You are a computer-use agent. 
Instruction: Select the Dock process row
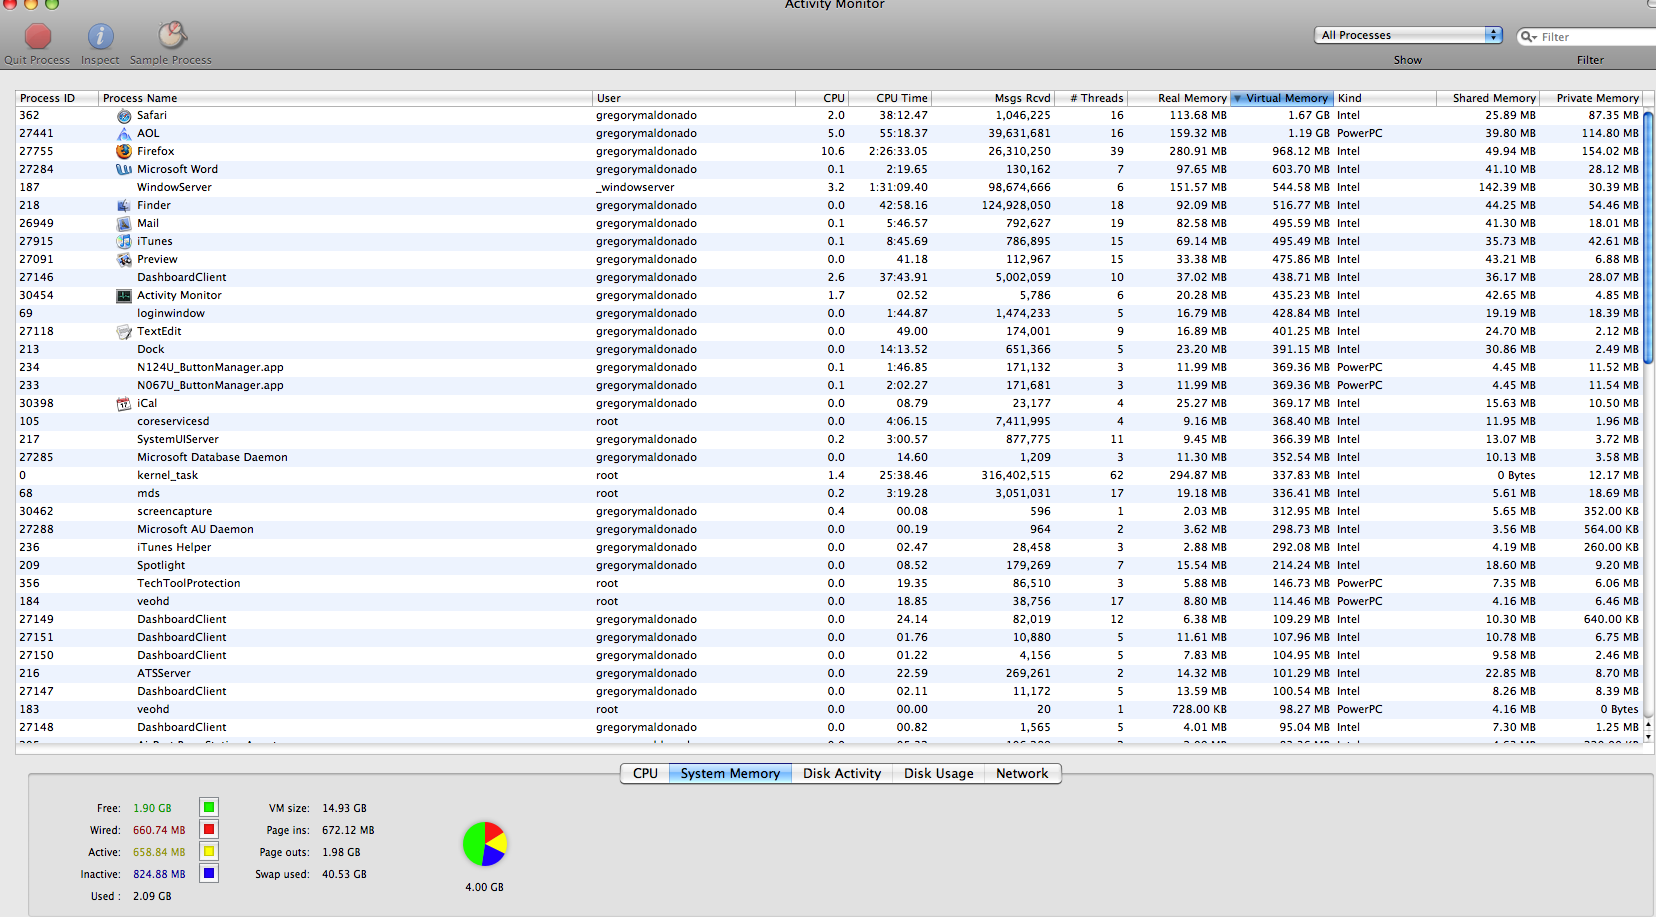point(829,350)
